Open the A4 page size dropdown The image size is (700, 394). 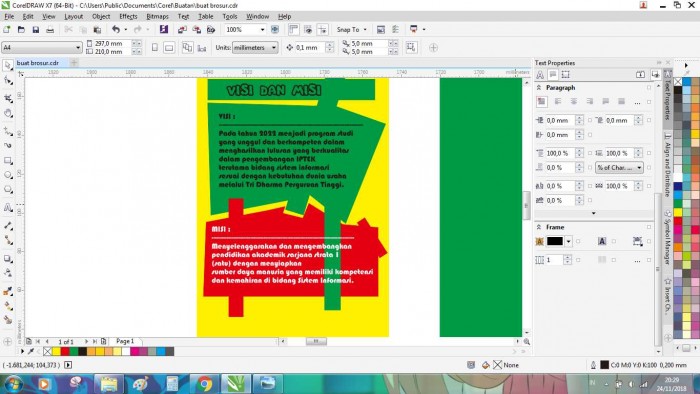click(78, 47)
